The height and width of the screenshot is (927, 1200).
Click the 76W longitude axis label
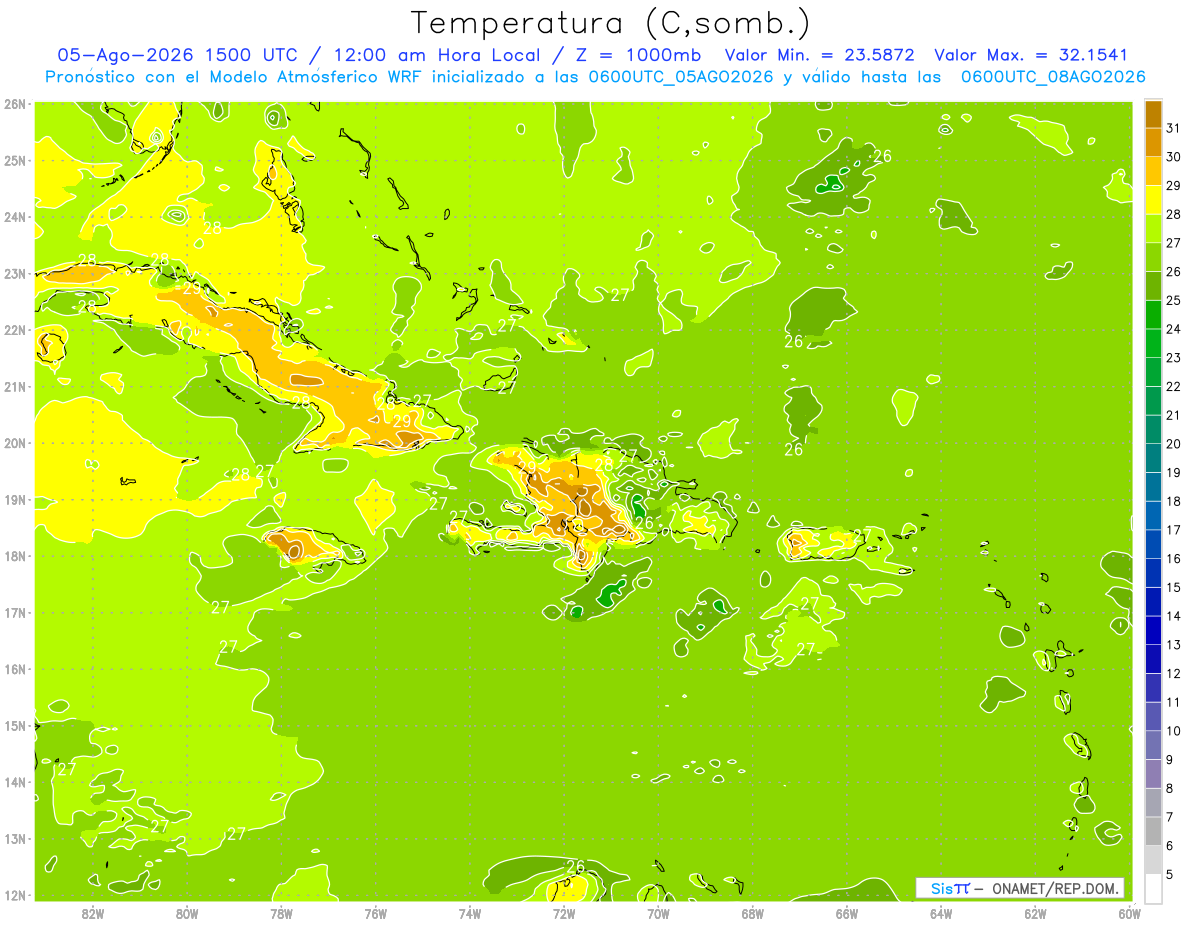click(x=376, y=913)
